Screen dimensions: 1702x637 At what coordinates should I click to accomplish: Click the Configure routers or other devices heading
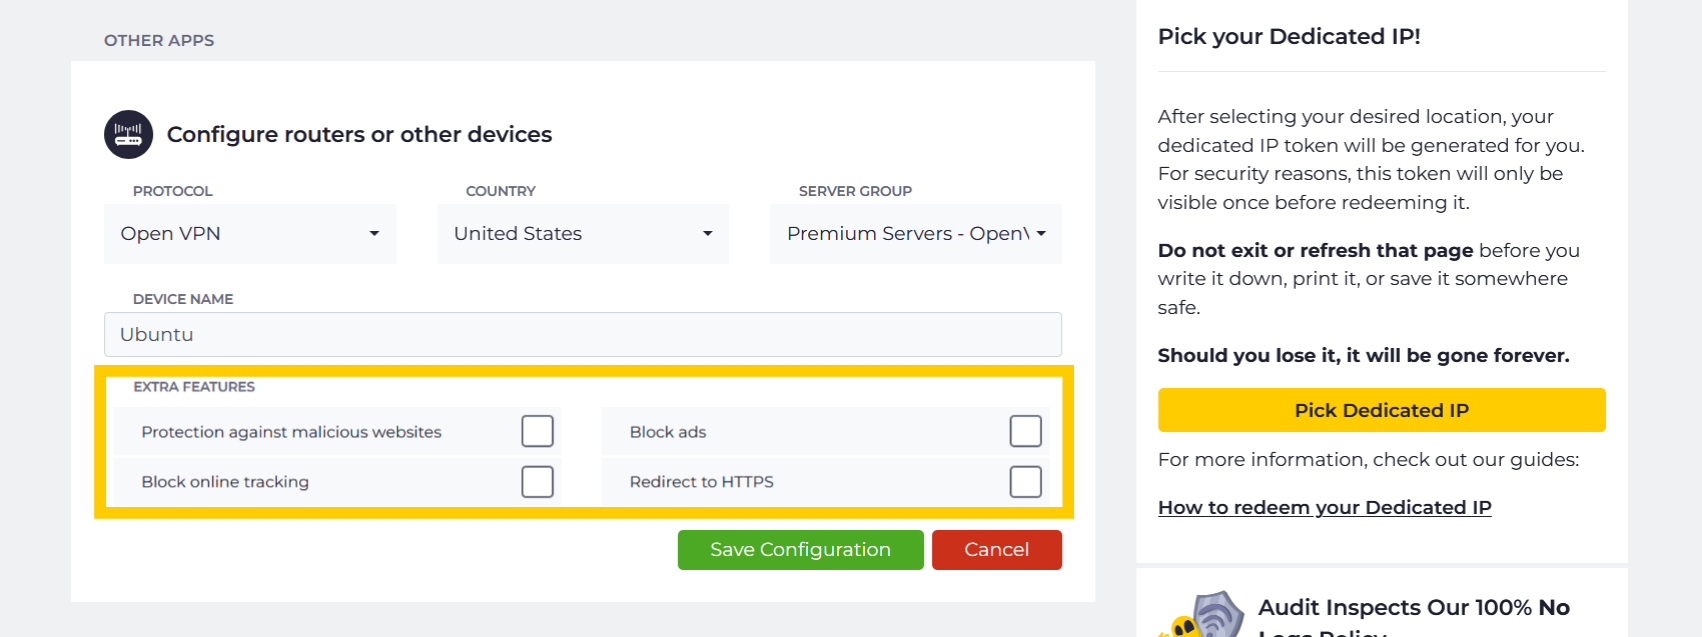(359, 134)
